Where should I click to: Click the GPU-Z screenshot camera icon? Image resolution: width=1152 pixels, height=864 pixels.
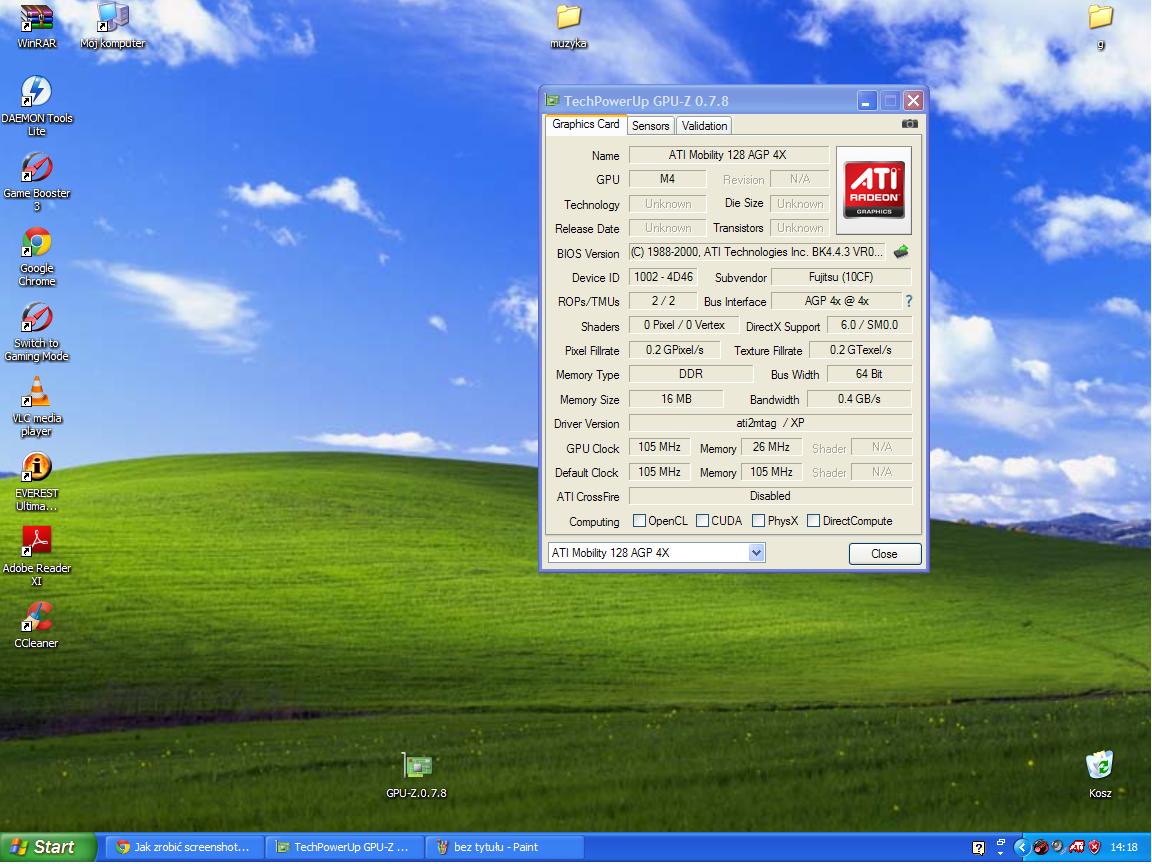click(x=910, y=124)
